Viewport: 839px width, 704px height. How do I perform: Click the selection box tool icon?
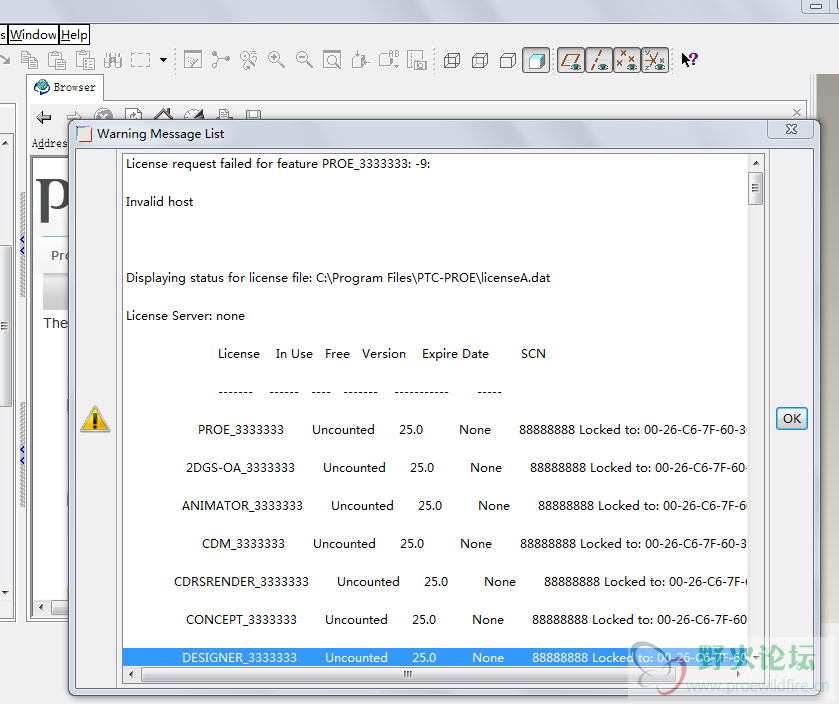click(140, 60)
